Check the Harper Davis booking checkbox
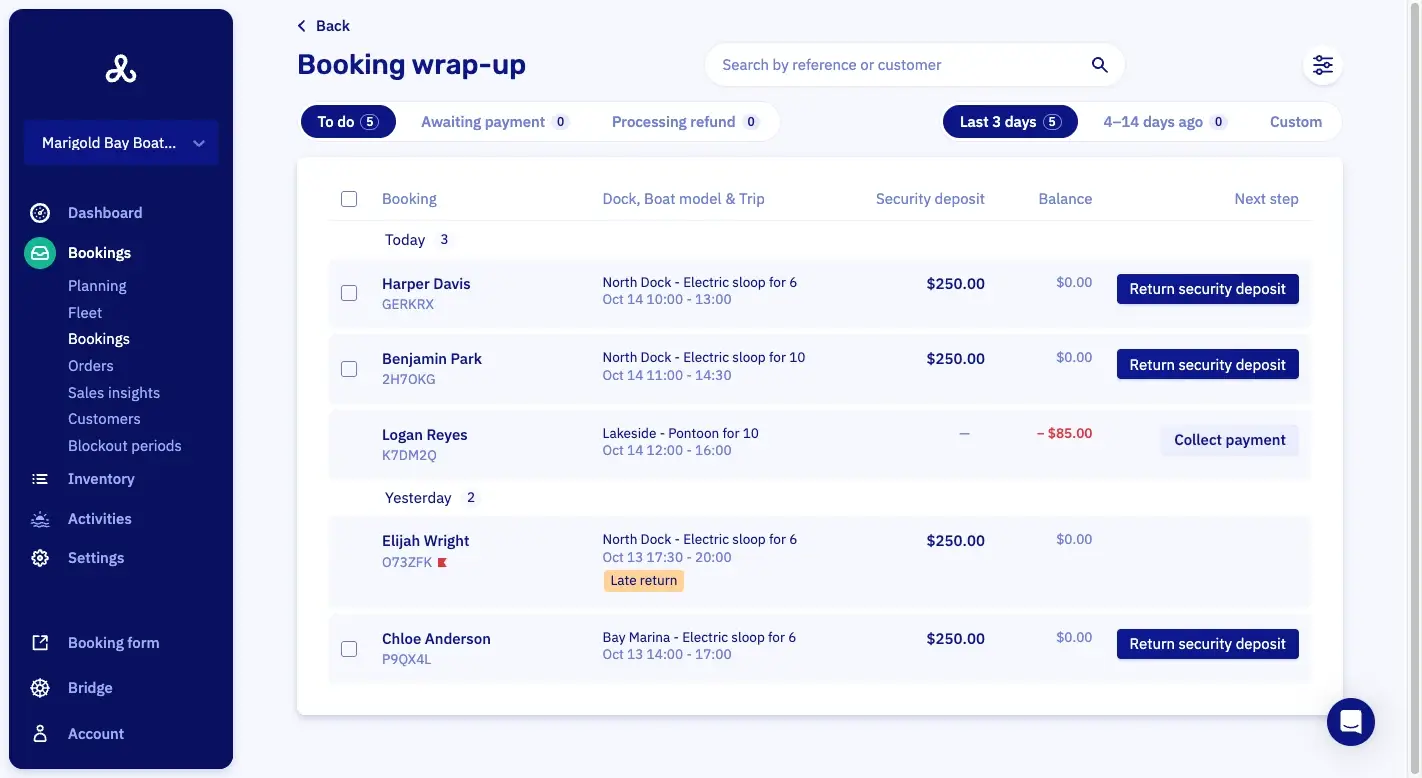 point(349,293)
